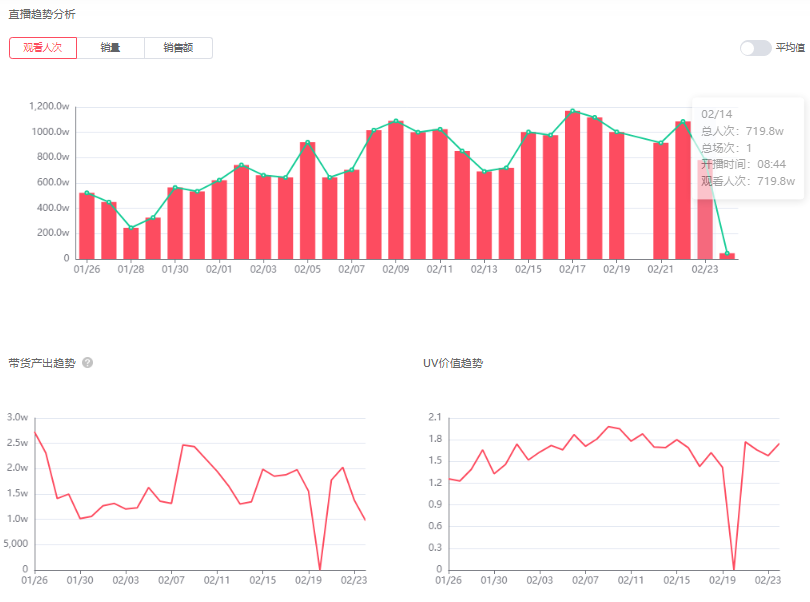Select the 02/13 bar in bar chart
Screen dimensions: 810x602
click(484, 215)
